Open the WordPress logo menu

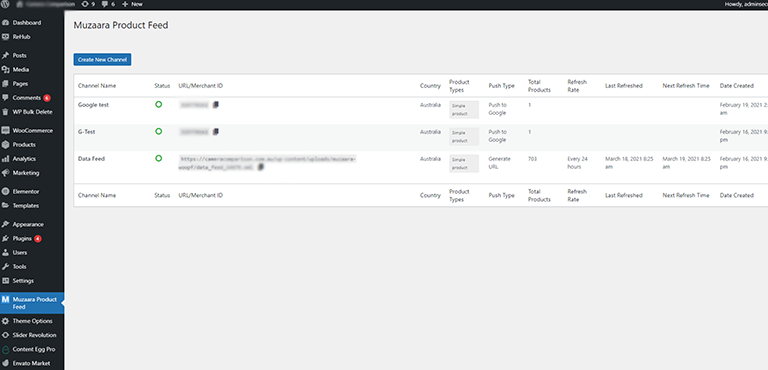6,4
